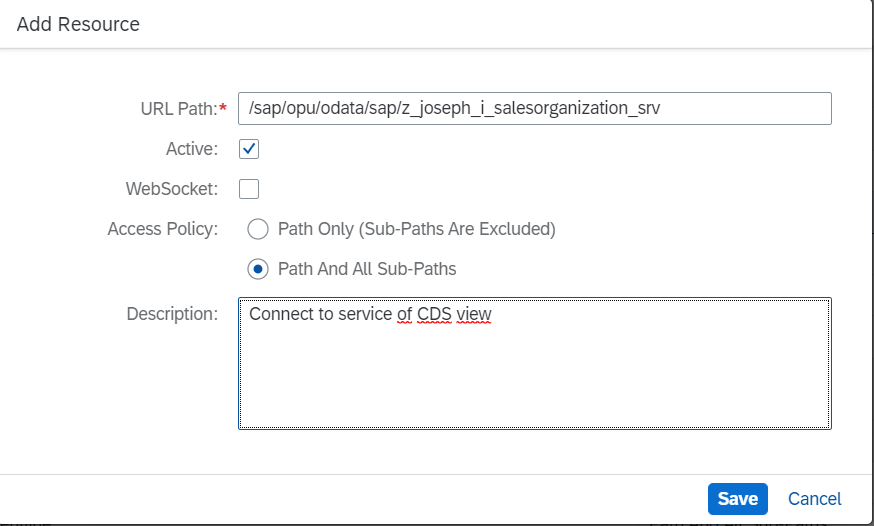Click the "Path And All Sub-Paths" option text
The width and height of the screenshot is (874, 526).
367,269
